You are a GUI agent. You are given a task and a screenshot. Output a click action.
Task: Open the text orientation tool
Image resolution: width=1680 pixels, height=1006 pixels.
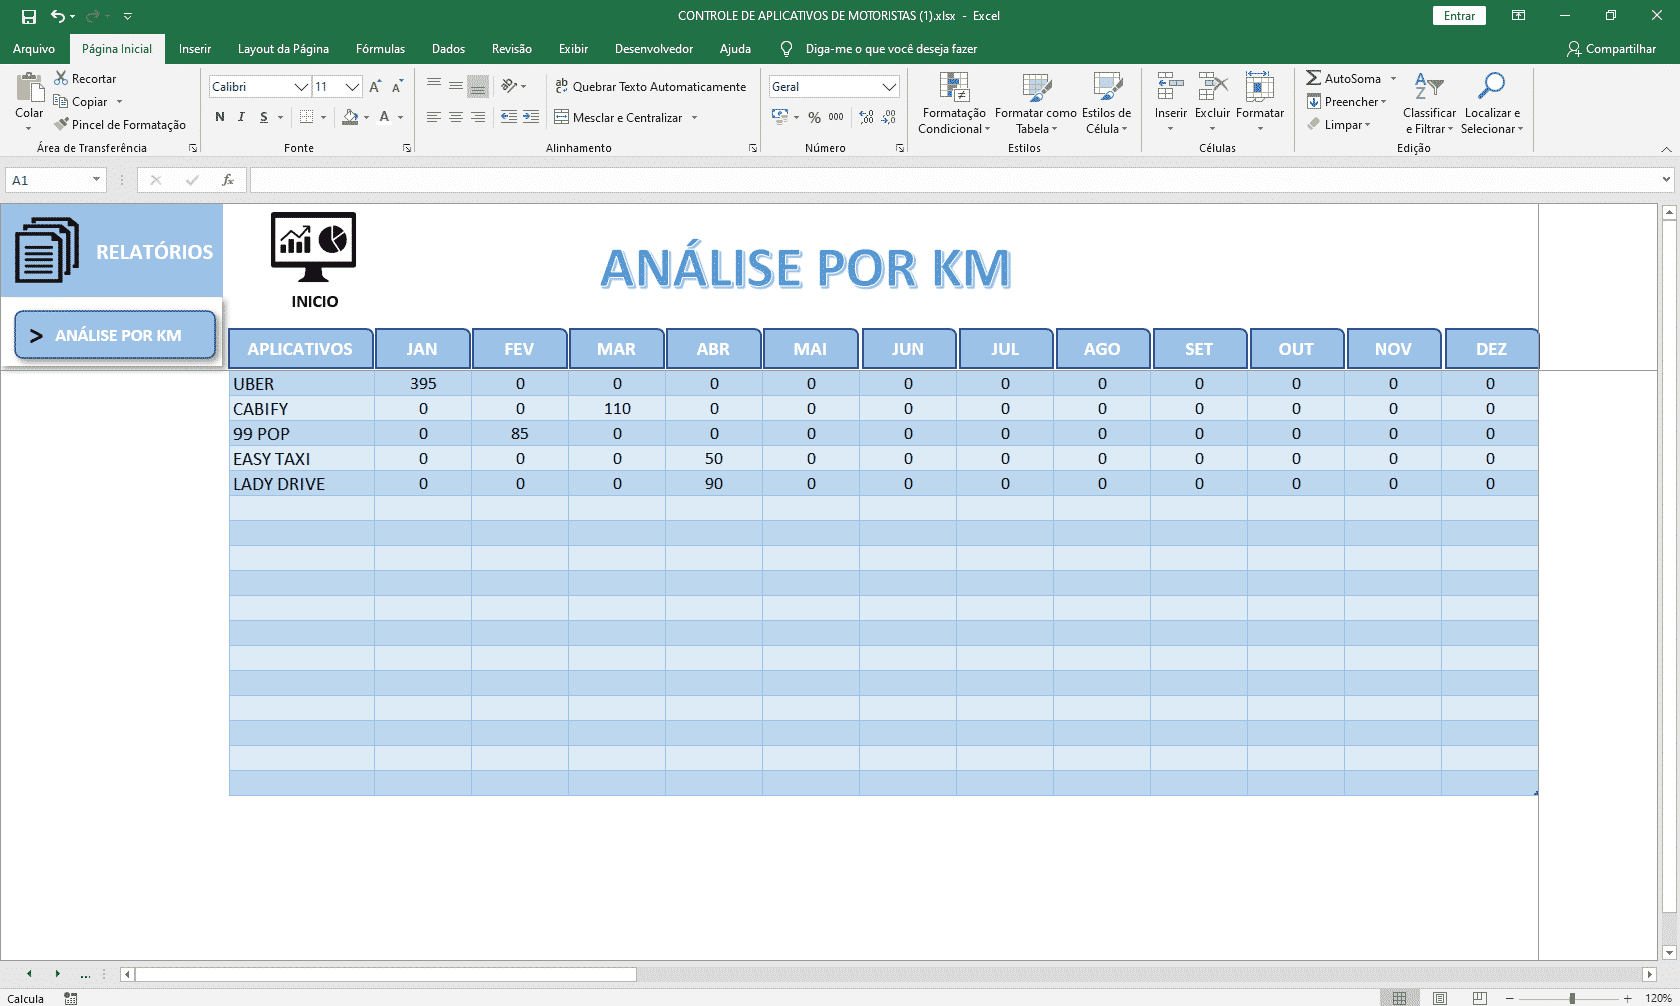[510, 86]
